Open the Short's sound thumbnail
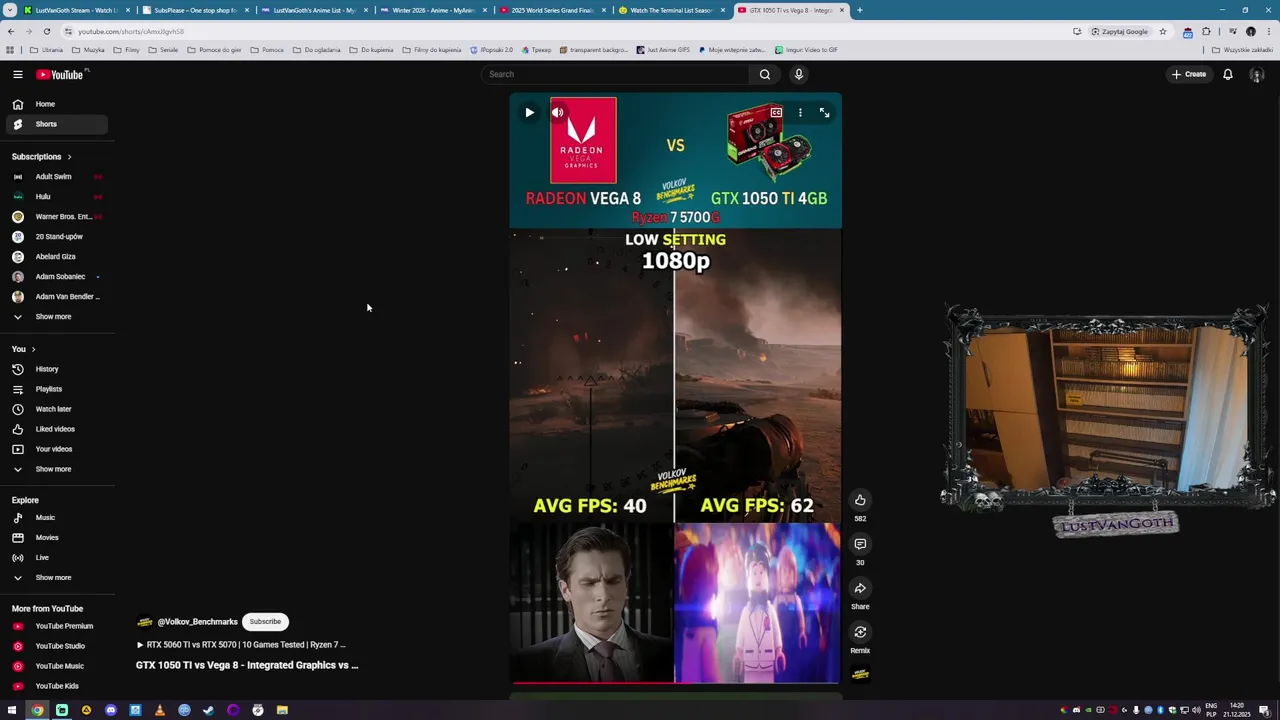1280x720 pixels. point(860,674)
